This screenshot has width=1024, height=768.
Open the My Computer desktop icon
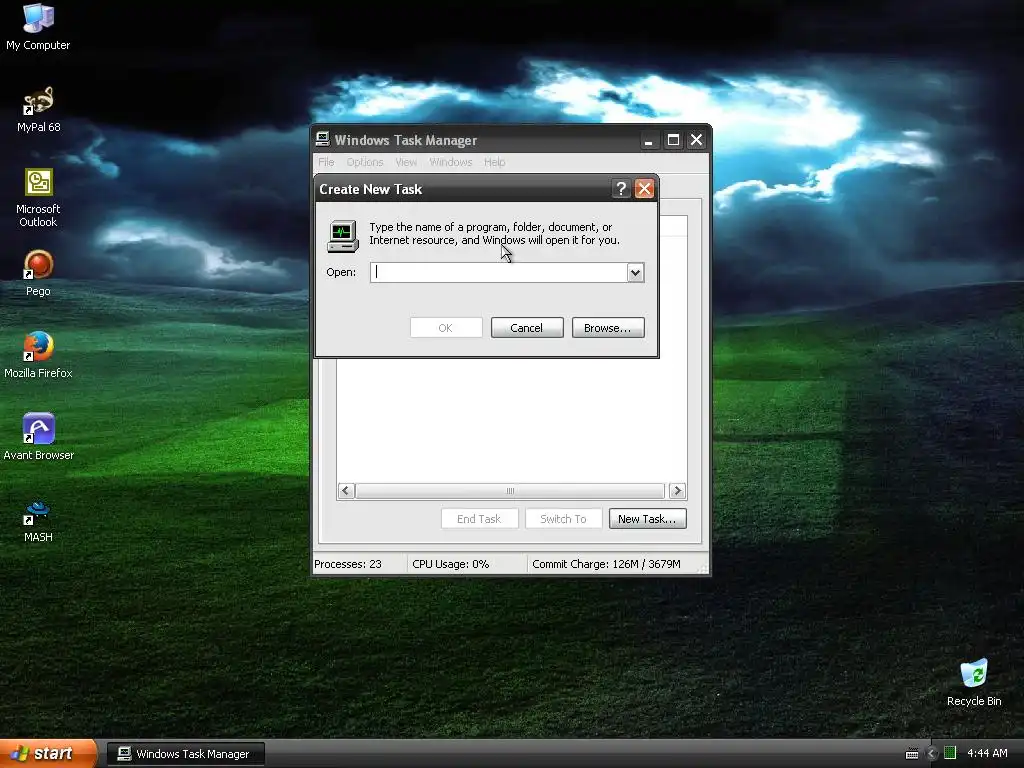[38, 27]
